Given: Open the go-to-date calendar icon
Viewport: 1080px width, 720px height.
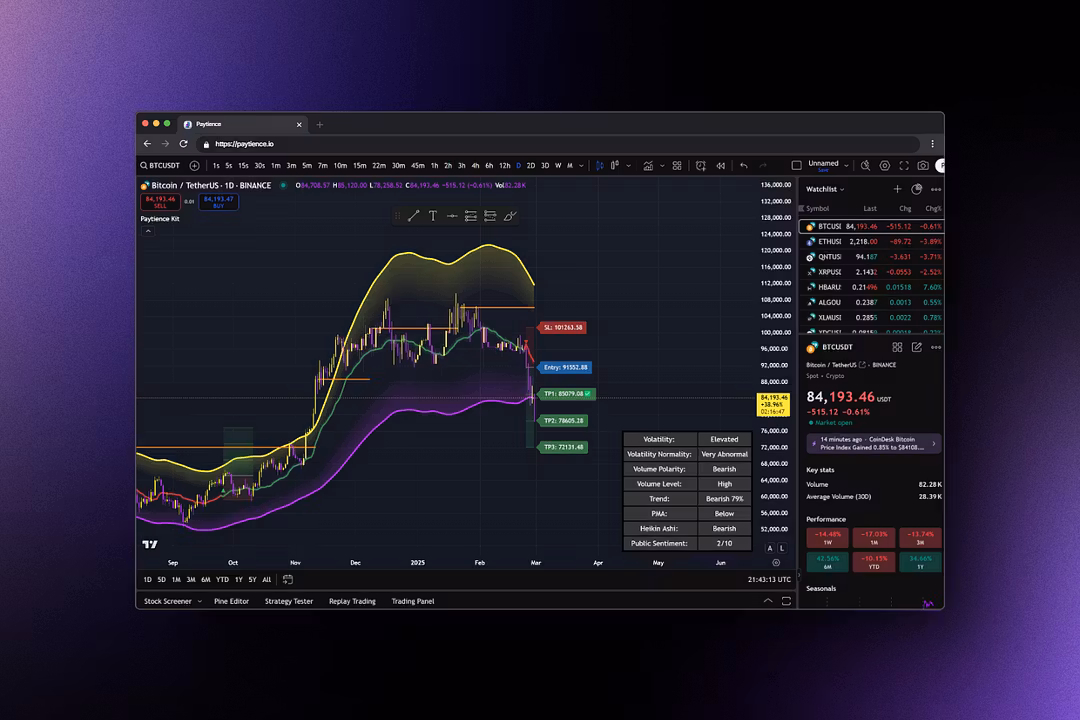Looking at the screenshot, I should click(x=288, y=579).
